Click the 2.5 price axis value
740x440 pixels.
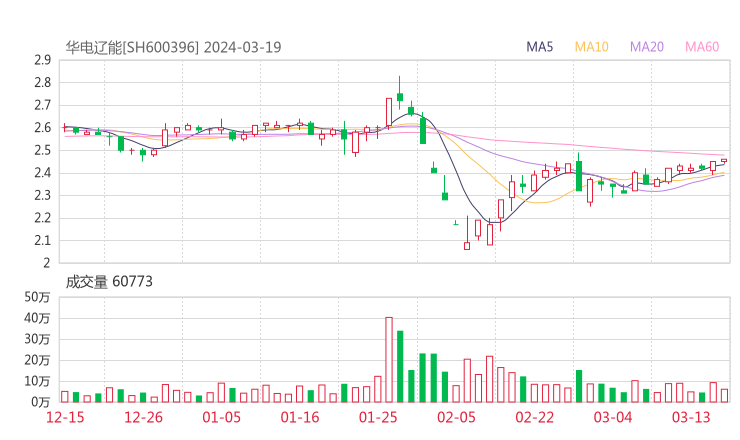pos(42,151)
